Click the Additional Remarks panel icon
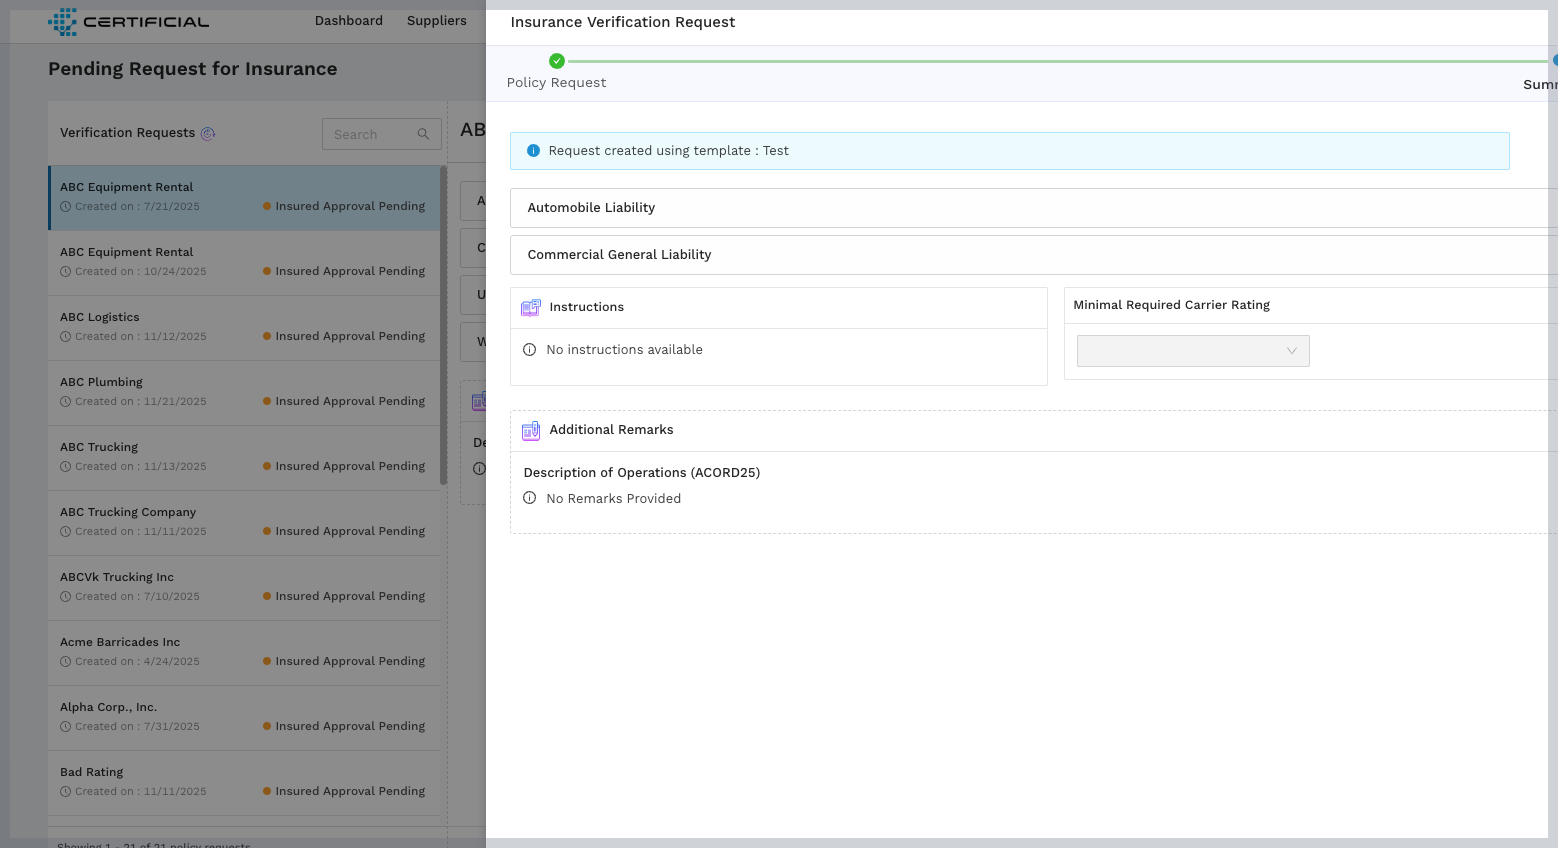1558x848 pixels. [531, 431]
